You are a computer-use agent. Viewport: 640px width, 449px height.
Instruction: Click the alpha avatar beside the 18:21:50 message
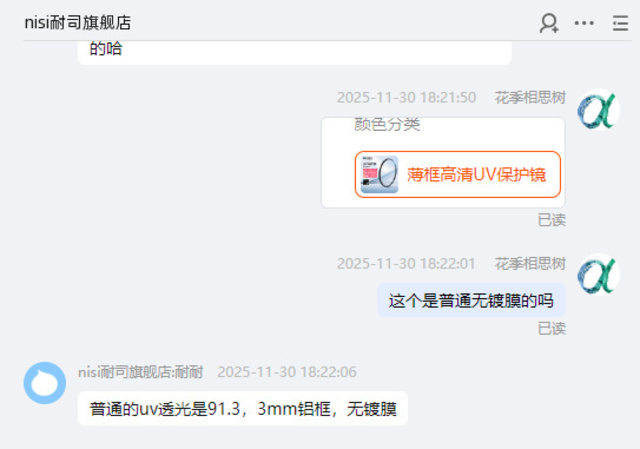(598, 110)
